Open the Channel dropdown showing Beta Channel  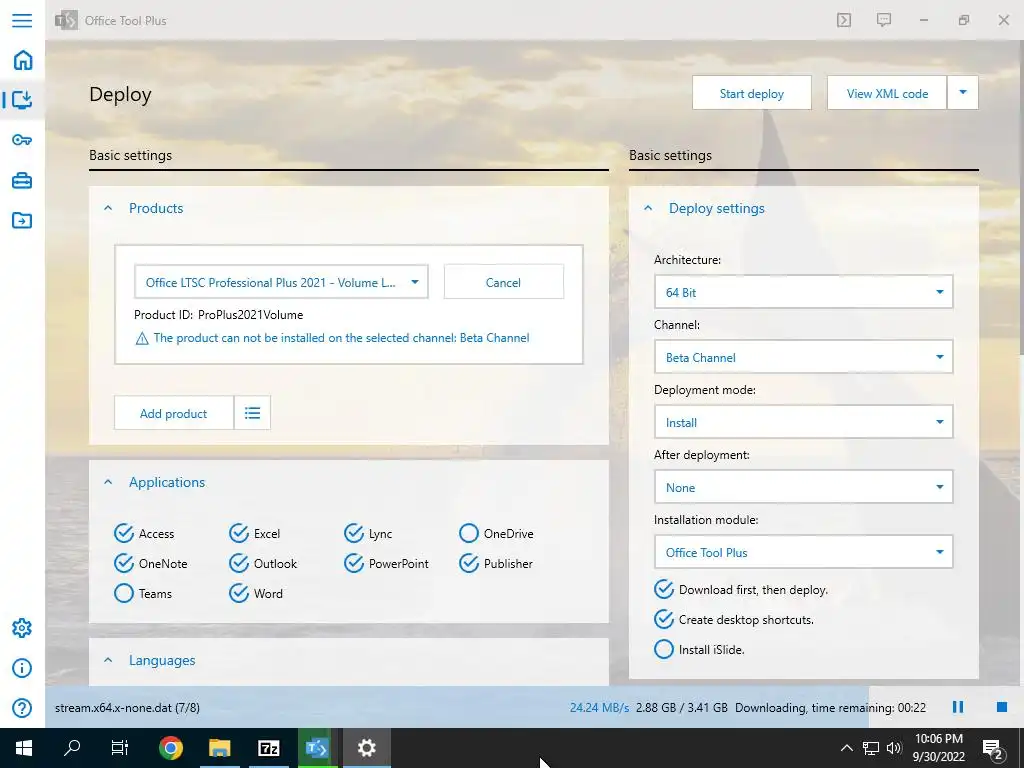[x=803, y=357]
